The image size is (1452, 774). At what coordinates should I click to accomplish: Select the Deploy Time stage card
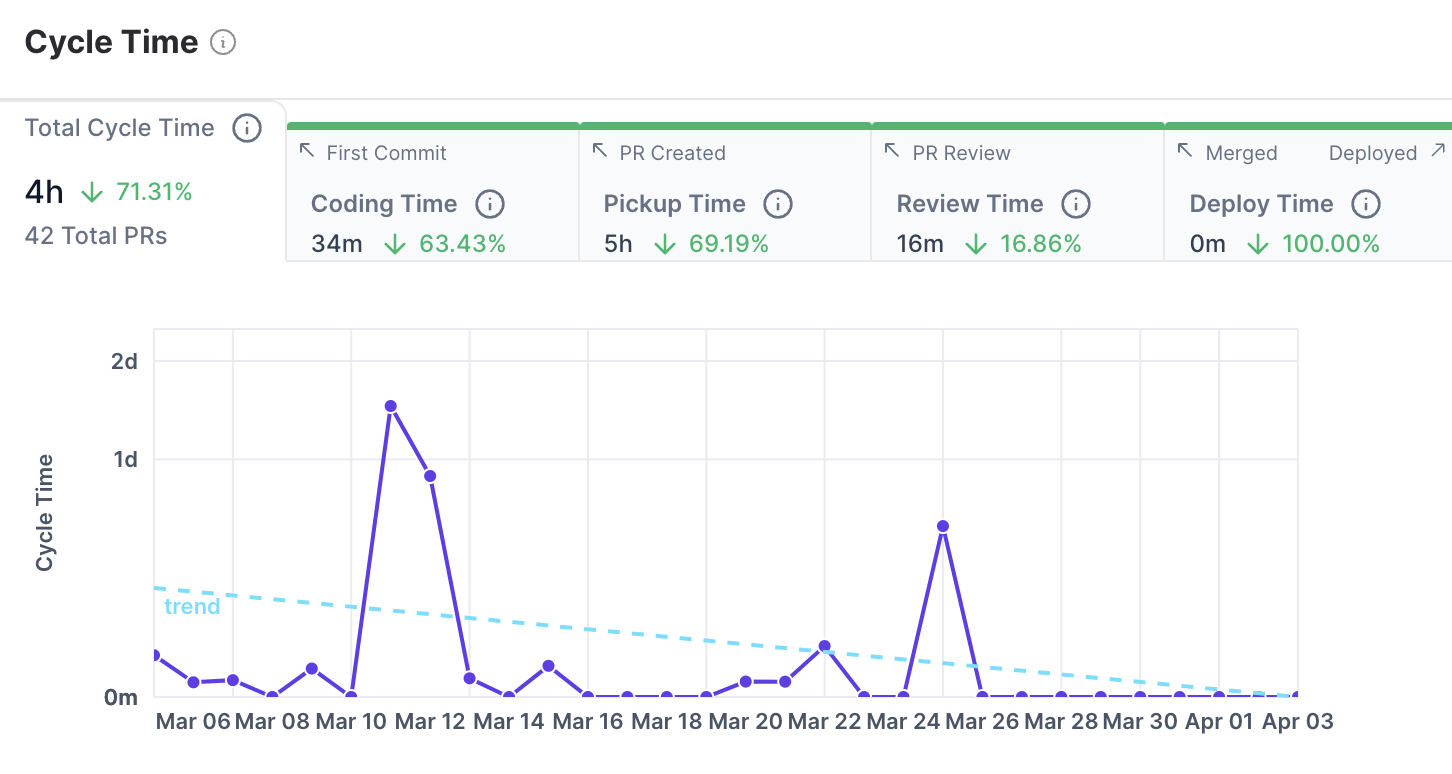(x=1308, y=192)
